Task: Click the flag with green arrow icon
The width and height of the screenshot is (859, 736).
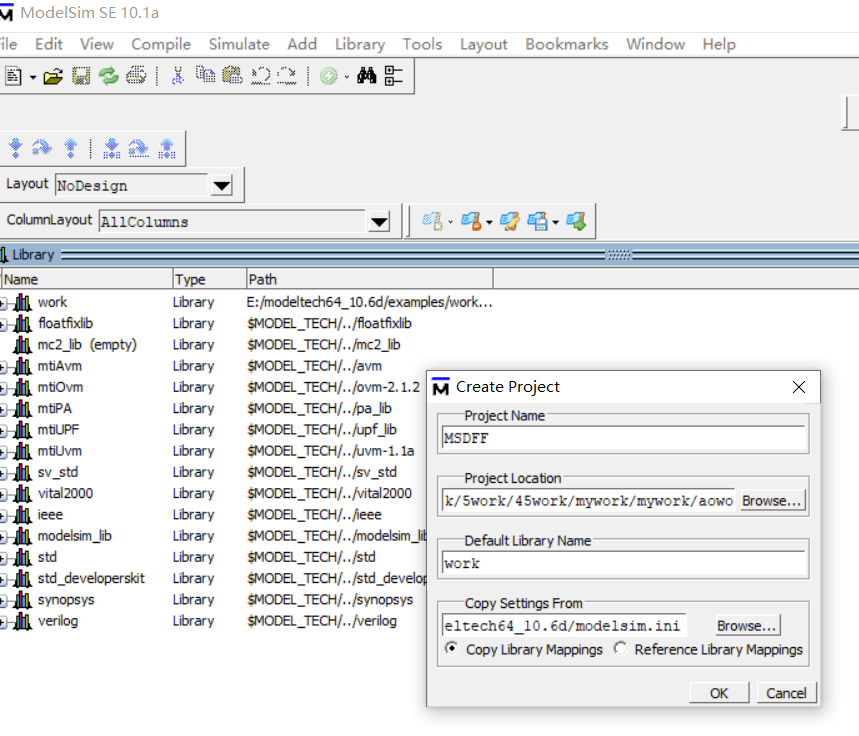Action: coord(576,221)
